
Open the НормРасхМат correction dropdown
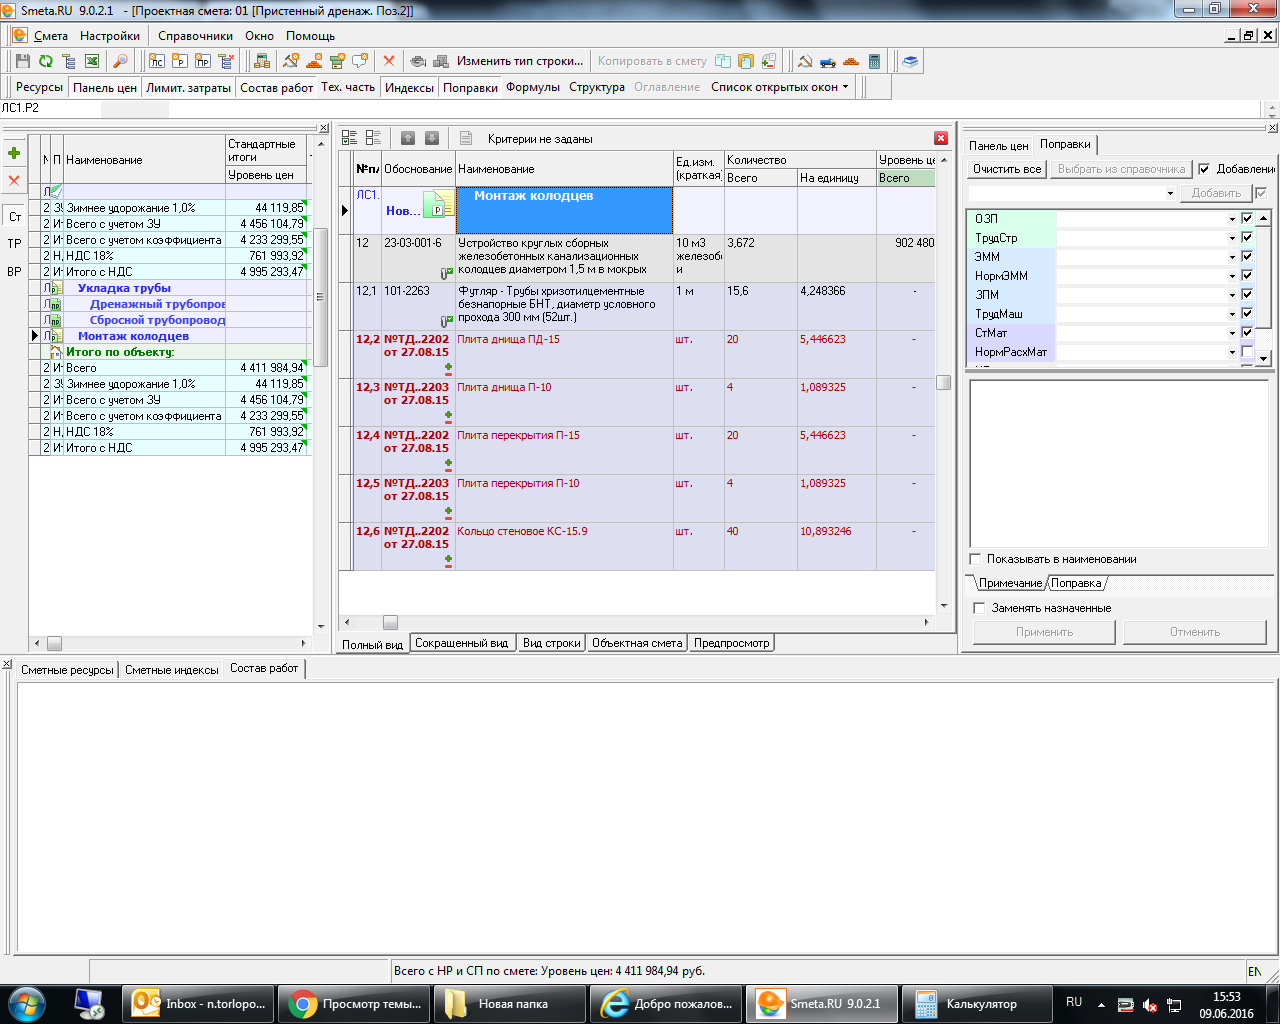(x=1232, y=352)
